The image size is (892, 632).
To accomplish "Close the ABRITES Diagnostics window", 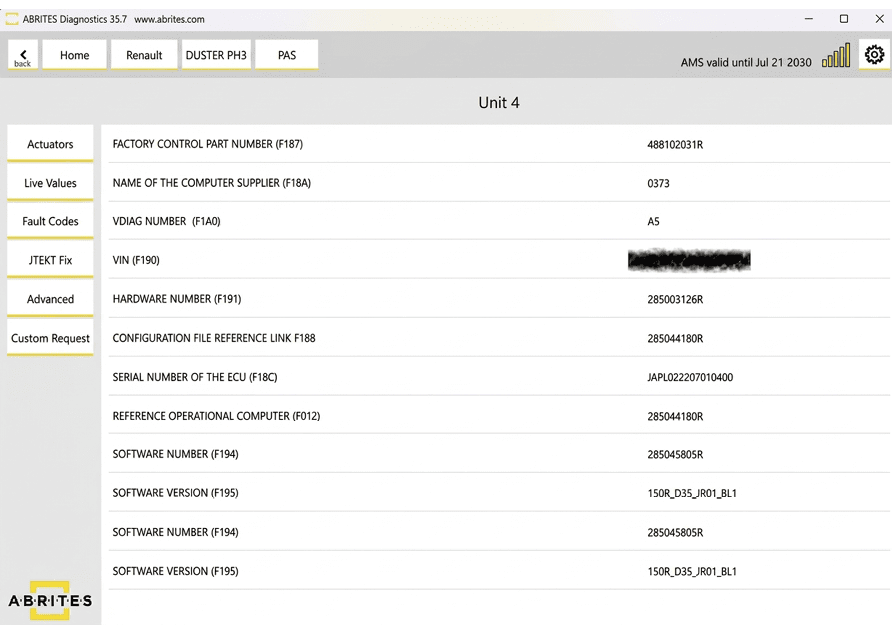I will [x=879, y=19].
